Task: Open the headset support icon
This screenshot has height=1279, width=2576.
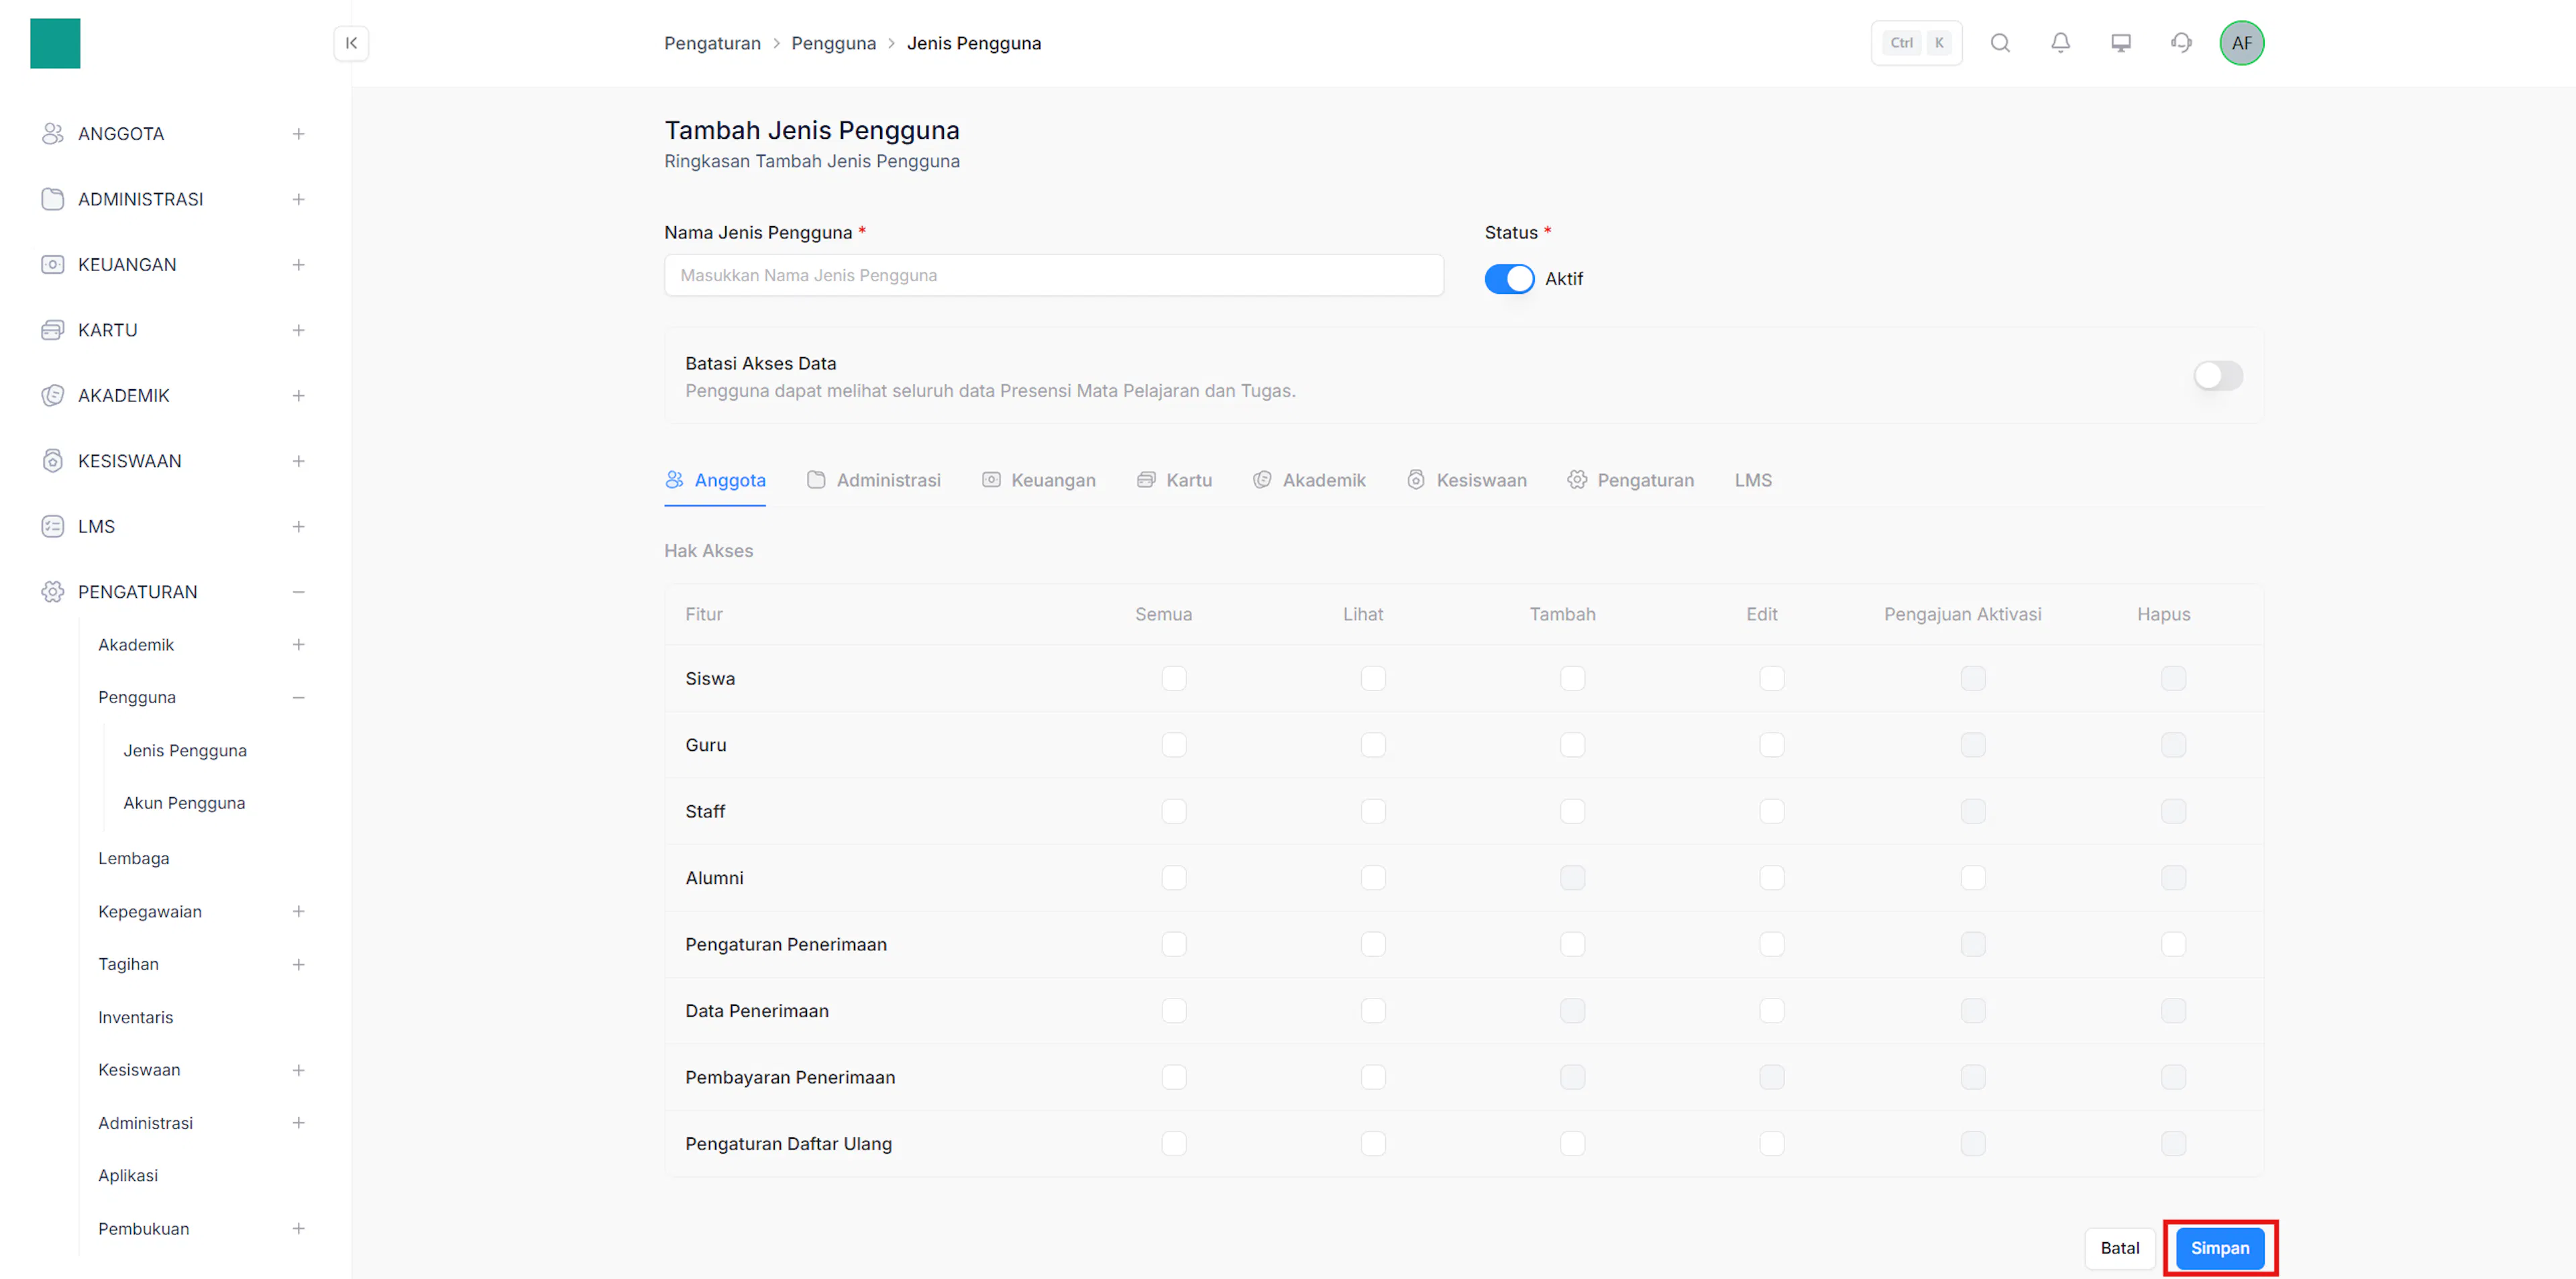Action: tap(2181, 43)
